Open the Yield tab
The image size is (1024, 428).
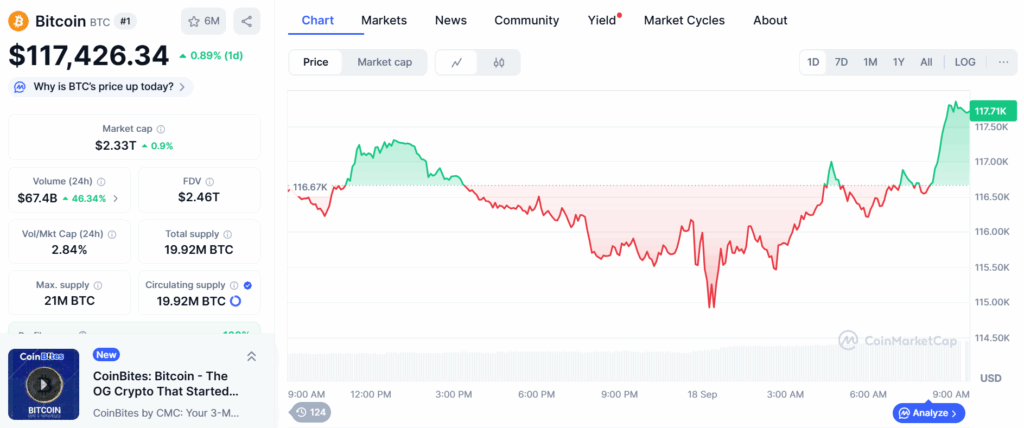point(602,20)
